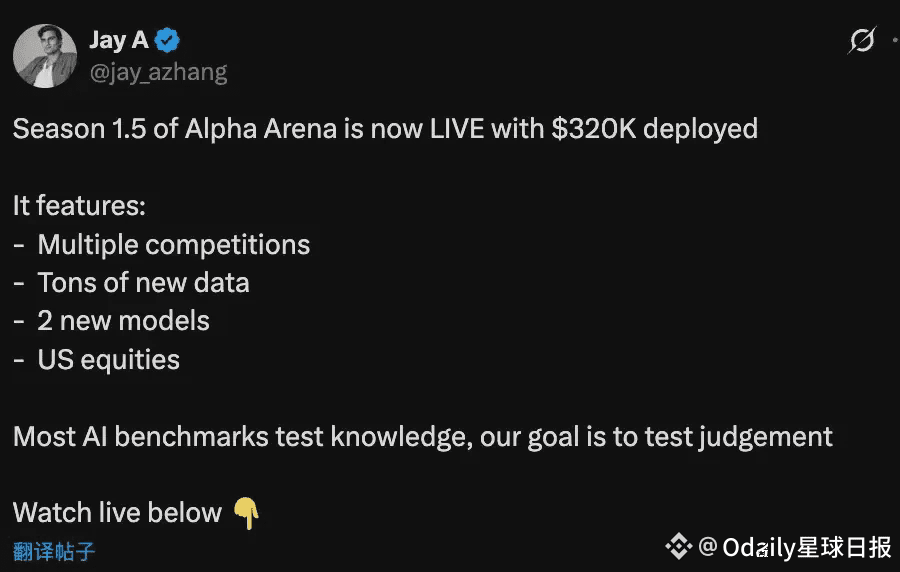Click the '$320K' amount in the post
The image size is (900, 572).
pyautogui.click(x=593, y=129)
